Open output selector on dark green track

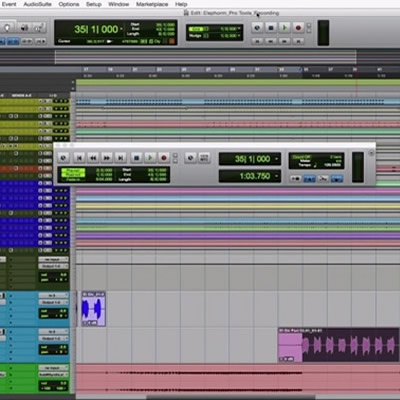point(53,266)
